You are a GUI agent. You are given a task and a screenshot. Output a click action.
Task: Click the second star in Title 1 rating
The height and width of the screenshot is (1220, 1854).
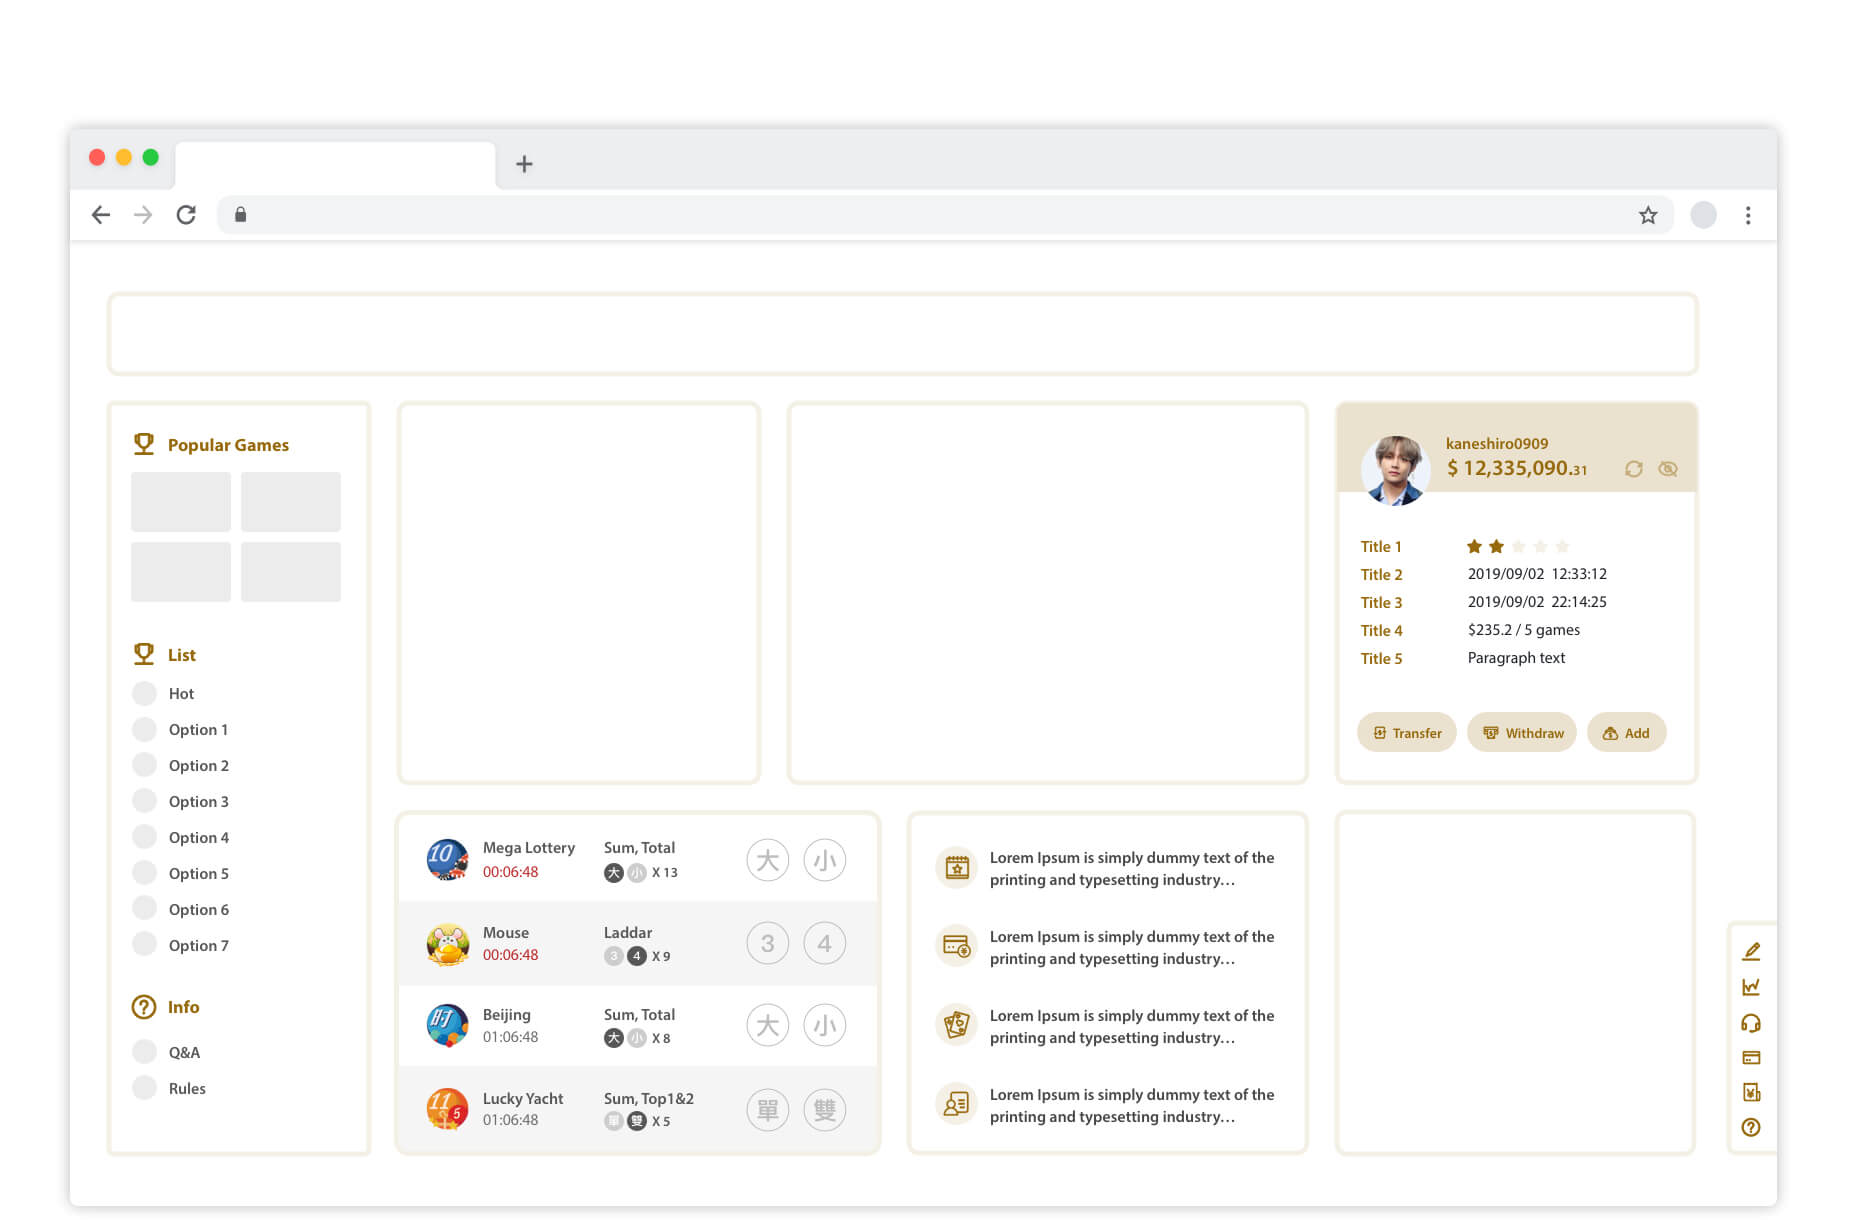[x=1496, y=546]
